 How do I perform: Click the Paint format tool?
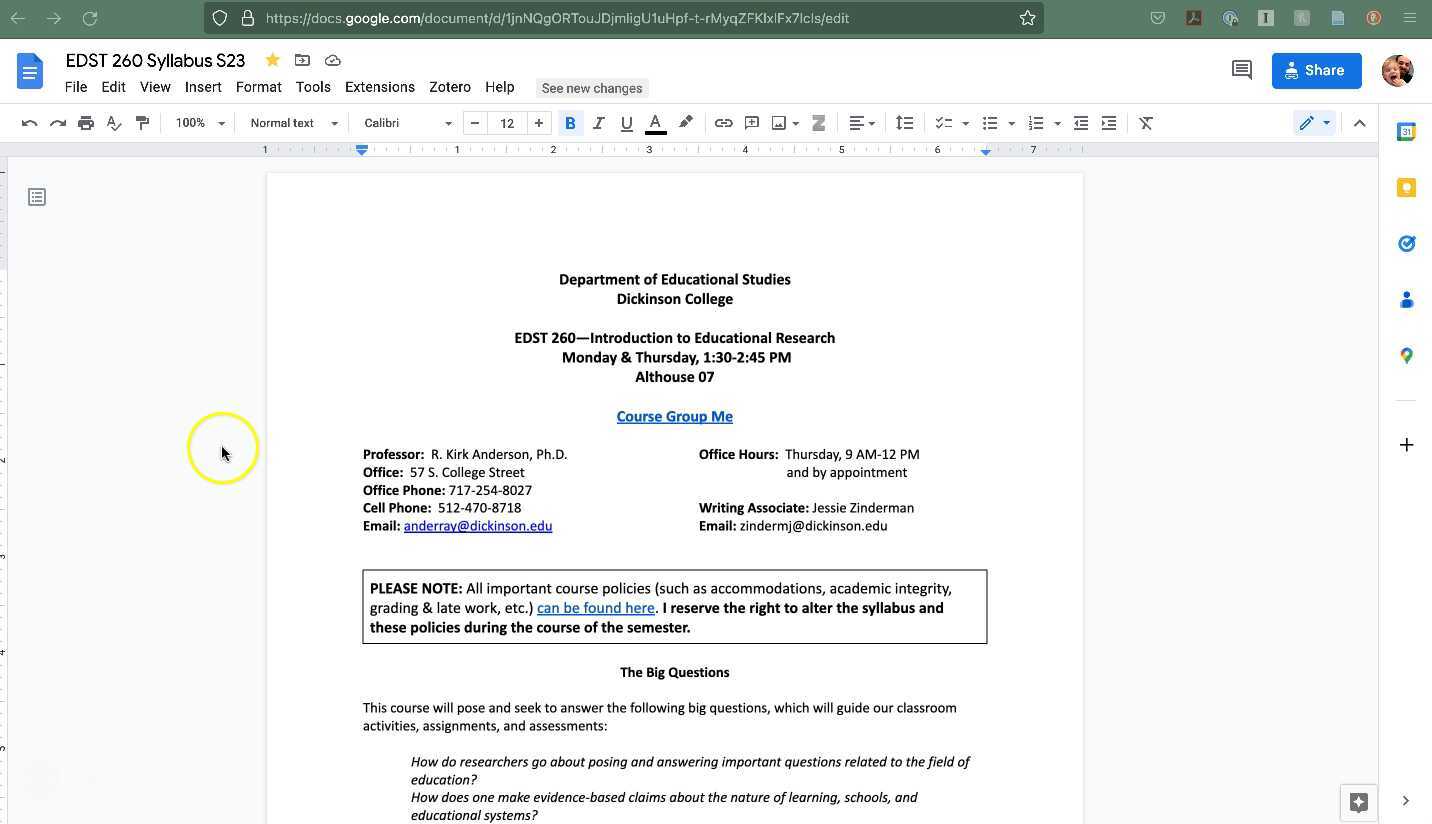coord(142,122)
